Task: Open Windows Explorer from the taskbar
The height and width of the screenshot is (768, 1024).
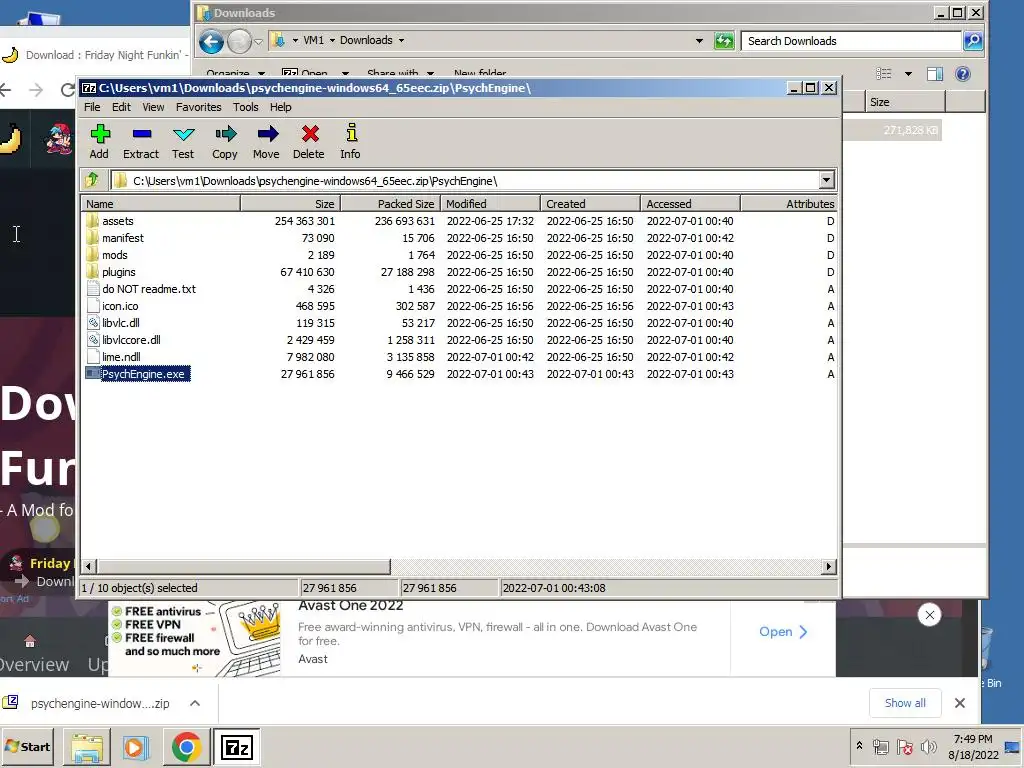Action: (87, 747)
